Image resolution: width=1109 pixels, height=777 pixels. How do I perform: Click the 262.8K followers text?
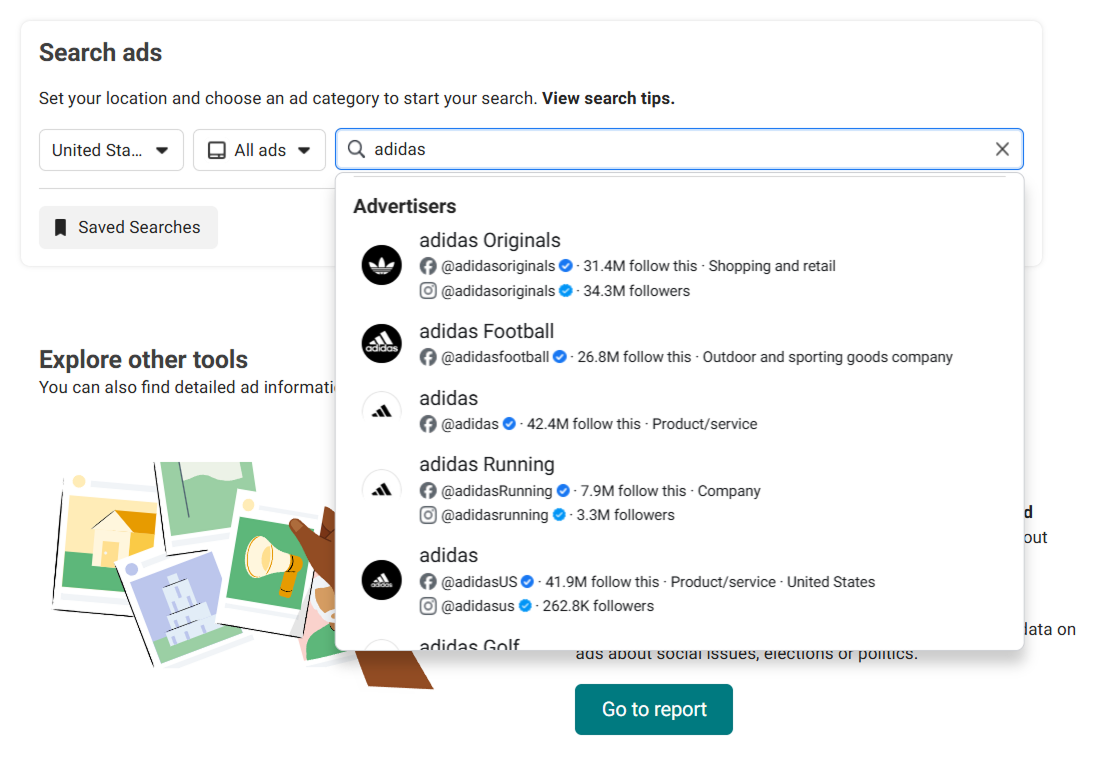[598, 606]
